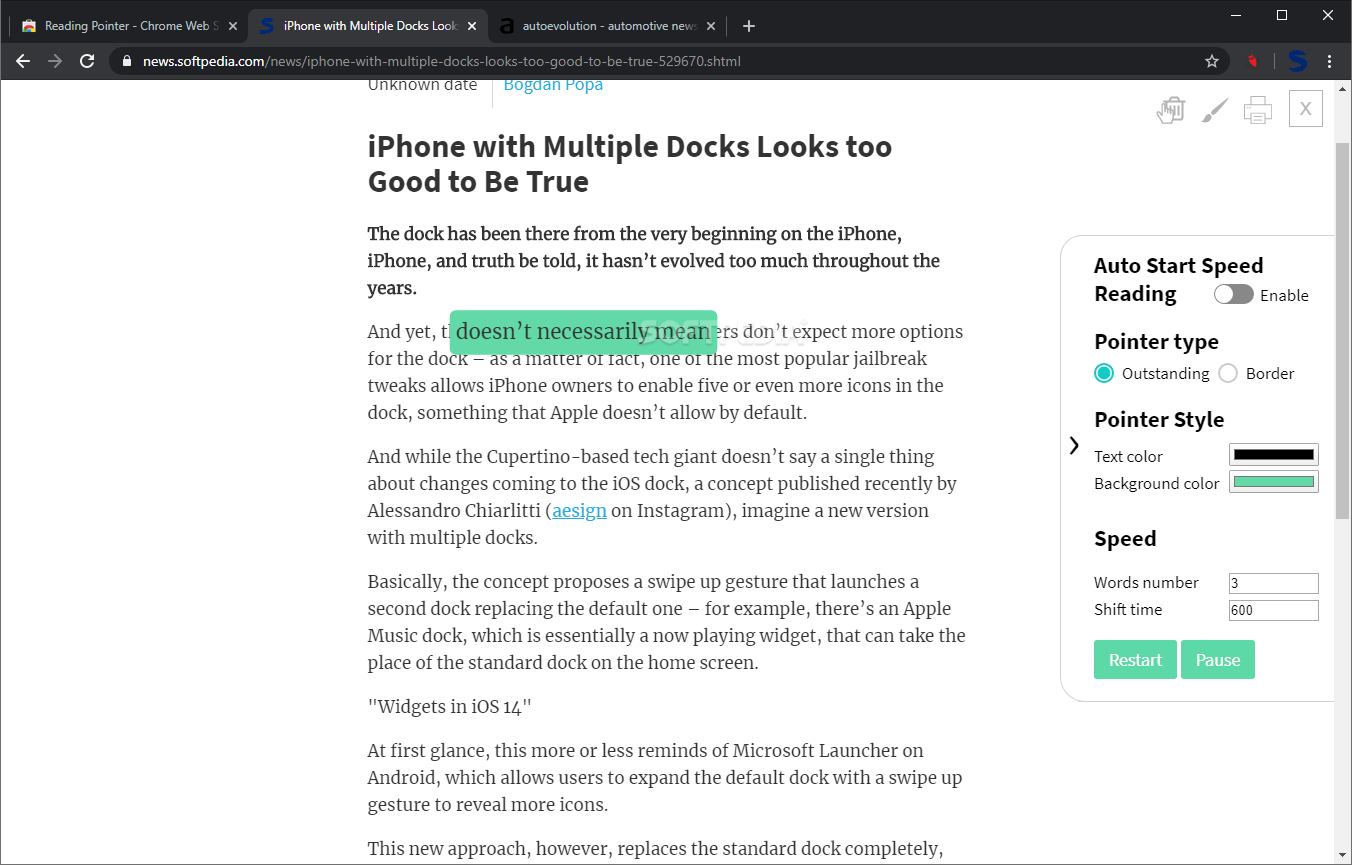This screenshot has width=1352, height=865.
Task: Close the iPhone with Multiple Docks tab
Action: click(471, 26)
